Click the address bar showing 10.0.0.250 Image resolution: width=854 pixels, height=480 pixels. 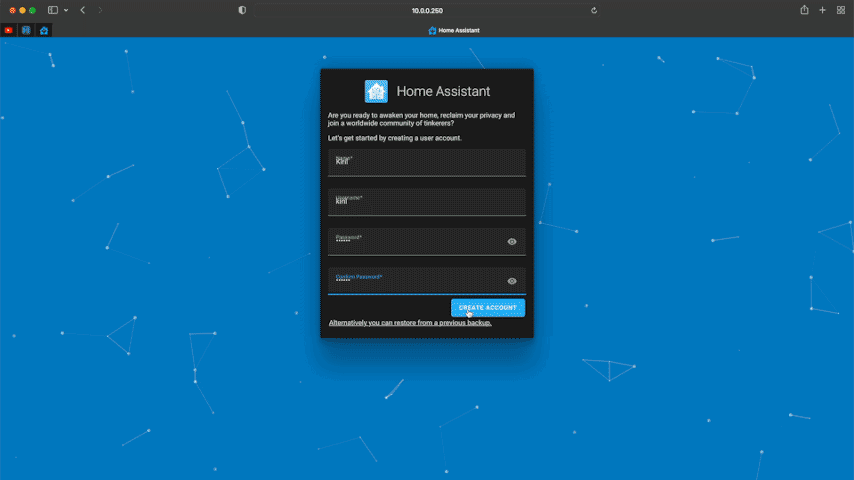point(427,10)
